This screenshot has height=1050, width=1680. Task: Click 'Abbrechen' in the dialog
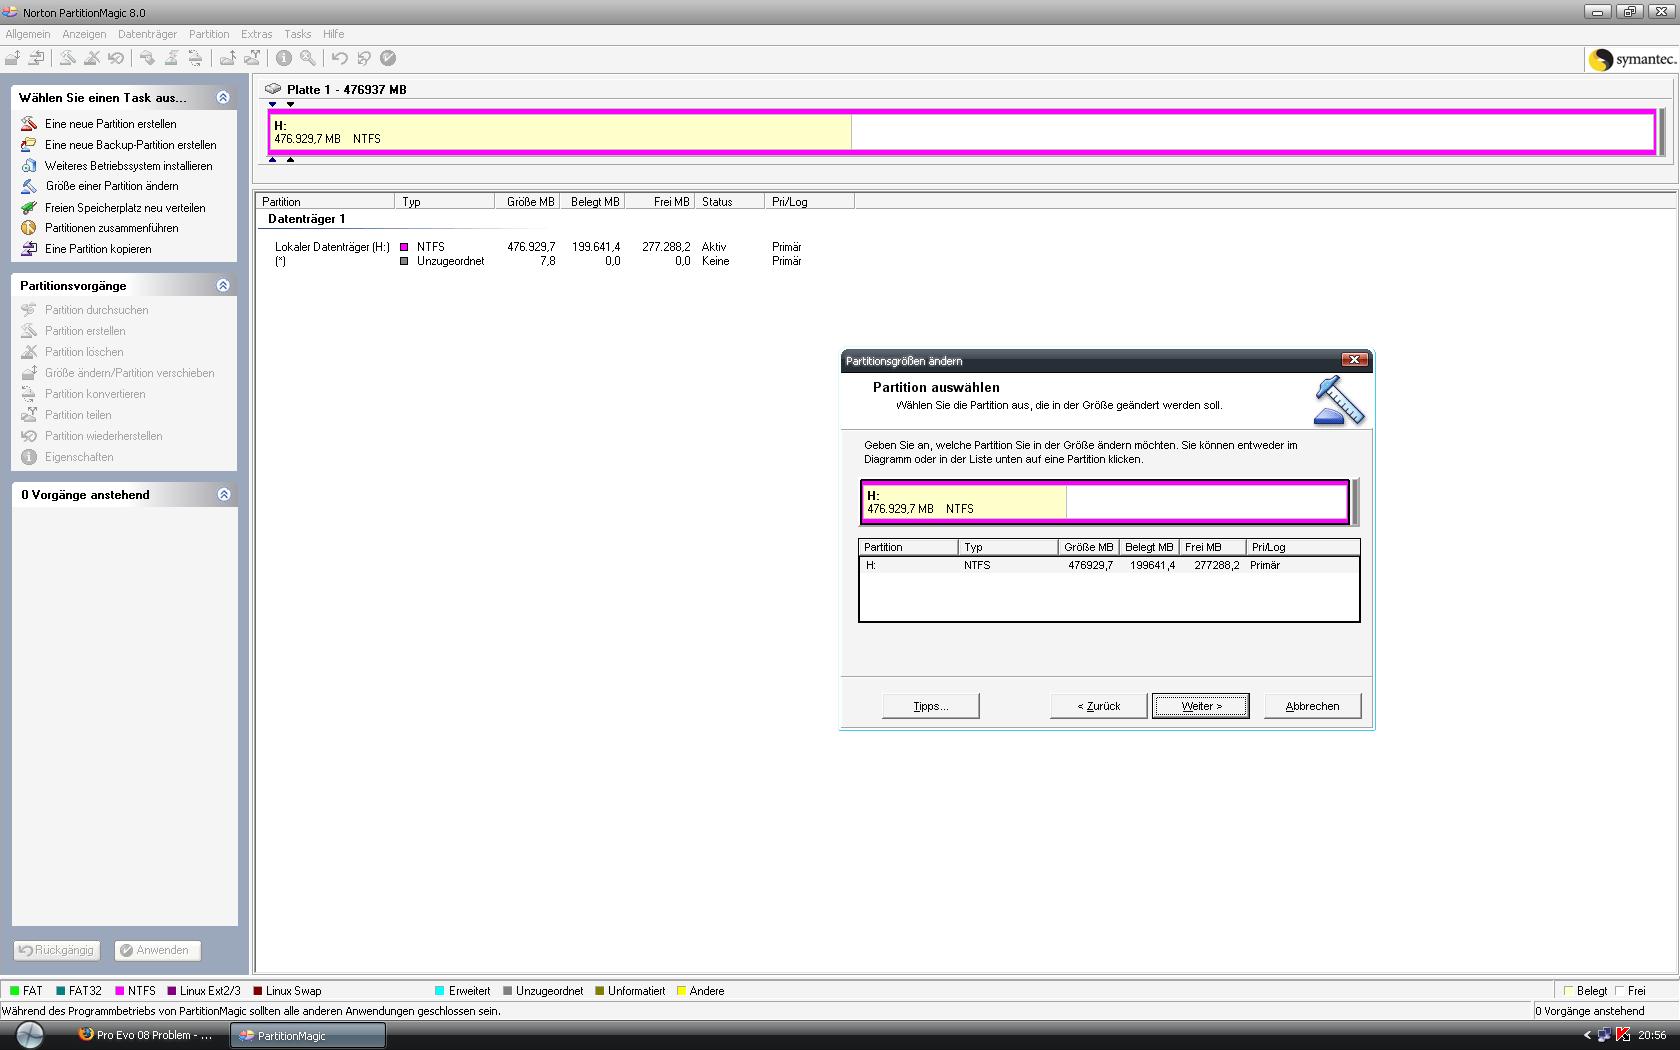tap(1312, 706)
